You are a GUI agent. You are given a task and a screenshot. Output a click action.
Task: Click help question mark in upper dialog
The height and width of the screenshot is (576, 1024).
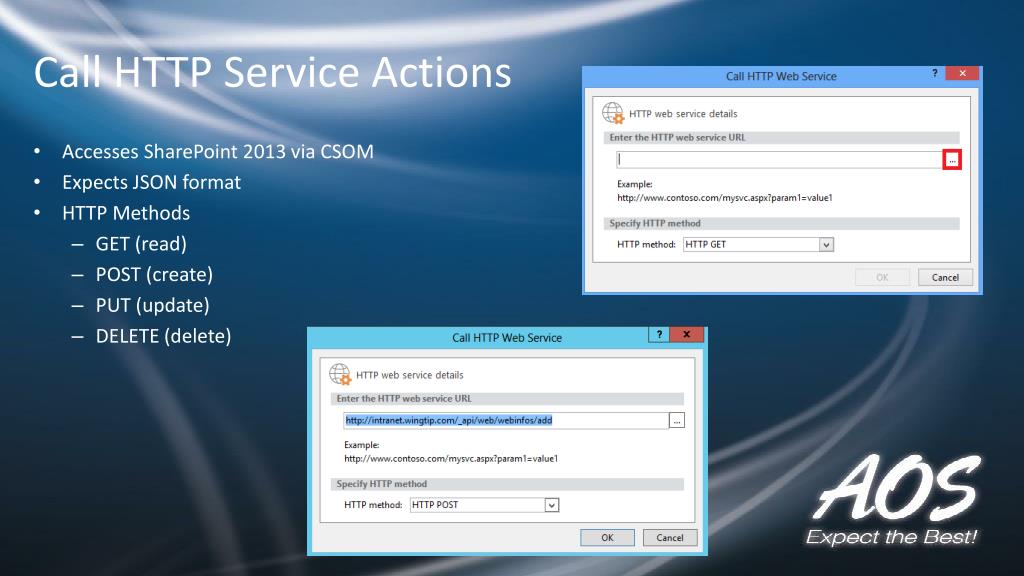tap(935, 73)
